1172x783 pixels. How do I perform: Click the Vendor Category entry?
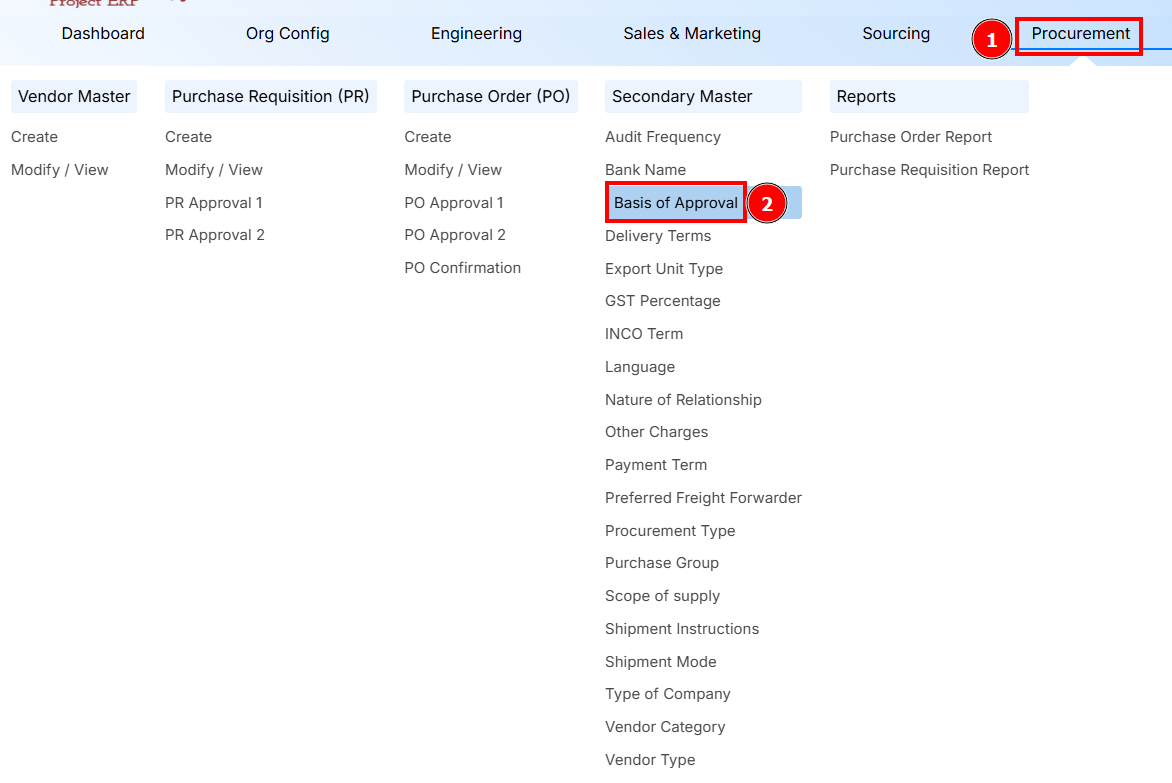point(665,727)
